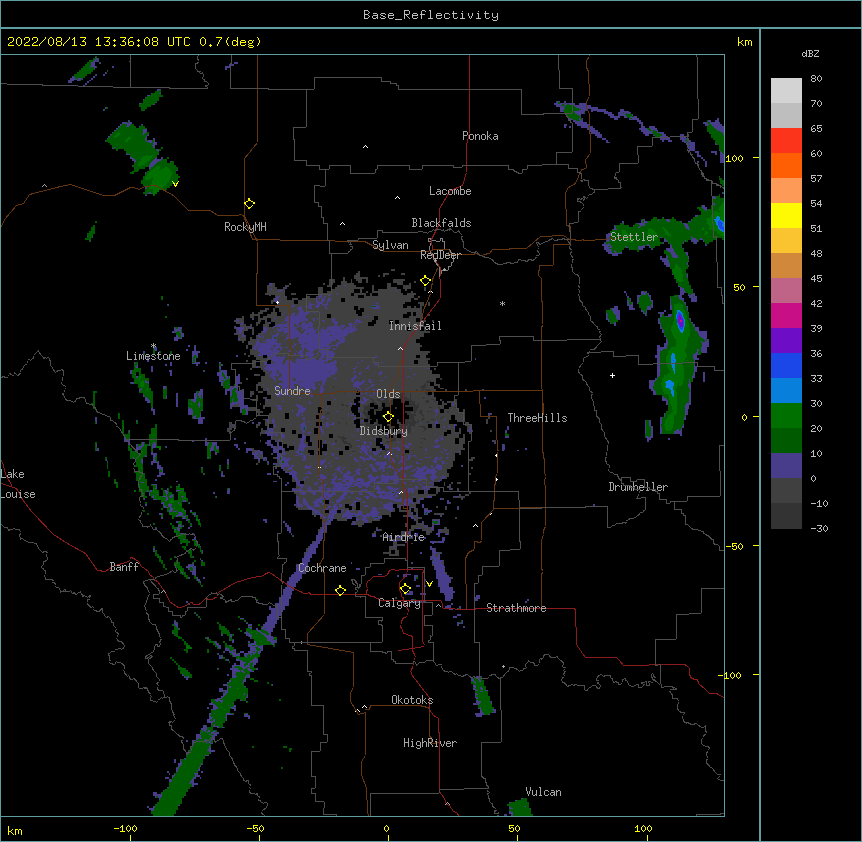Click the Okotoks label
The width and height of the screenshot is (862, 842).
pyautogui.click(x=412, y=700)
